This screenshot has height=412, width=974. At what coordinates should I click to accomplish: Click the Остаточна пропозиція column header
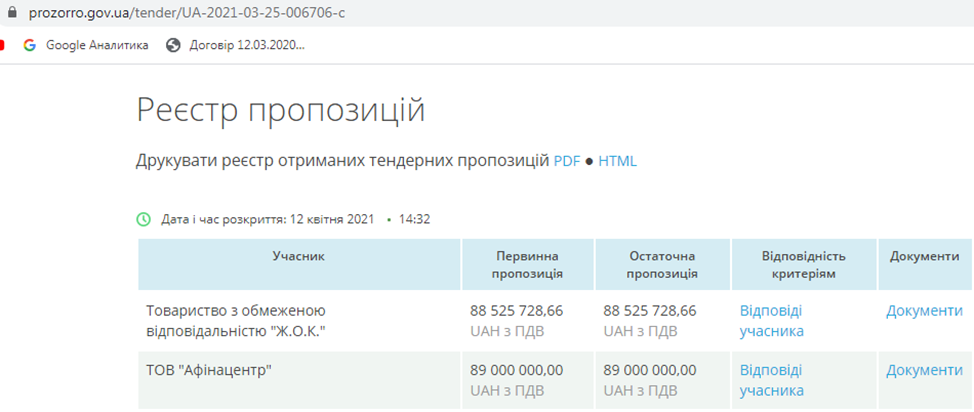[x=662, y=265]
